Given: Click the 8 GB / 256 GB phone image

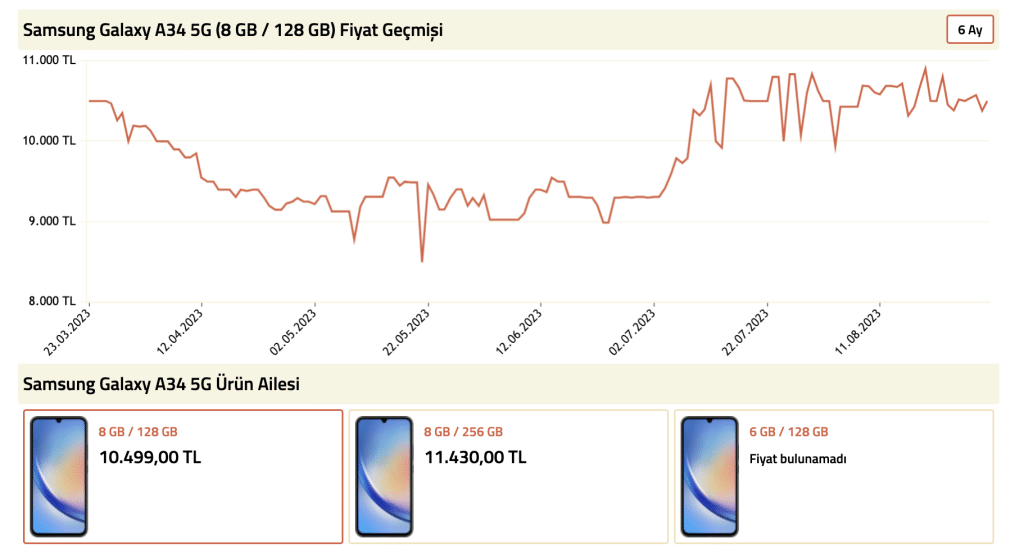Looking at the screenshot, I should (x=384, y=477).
